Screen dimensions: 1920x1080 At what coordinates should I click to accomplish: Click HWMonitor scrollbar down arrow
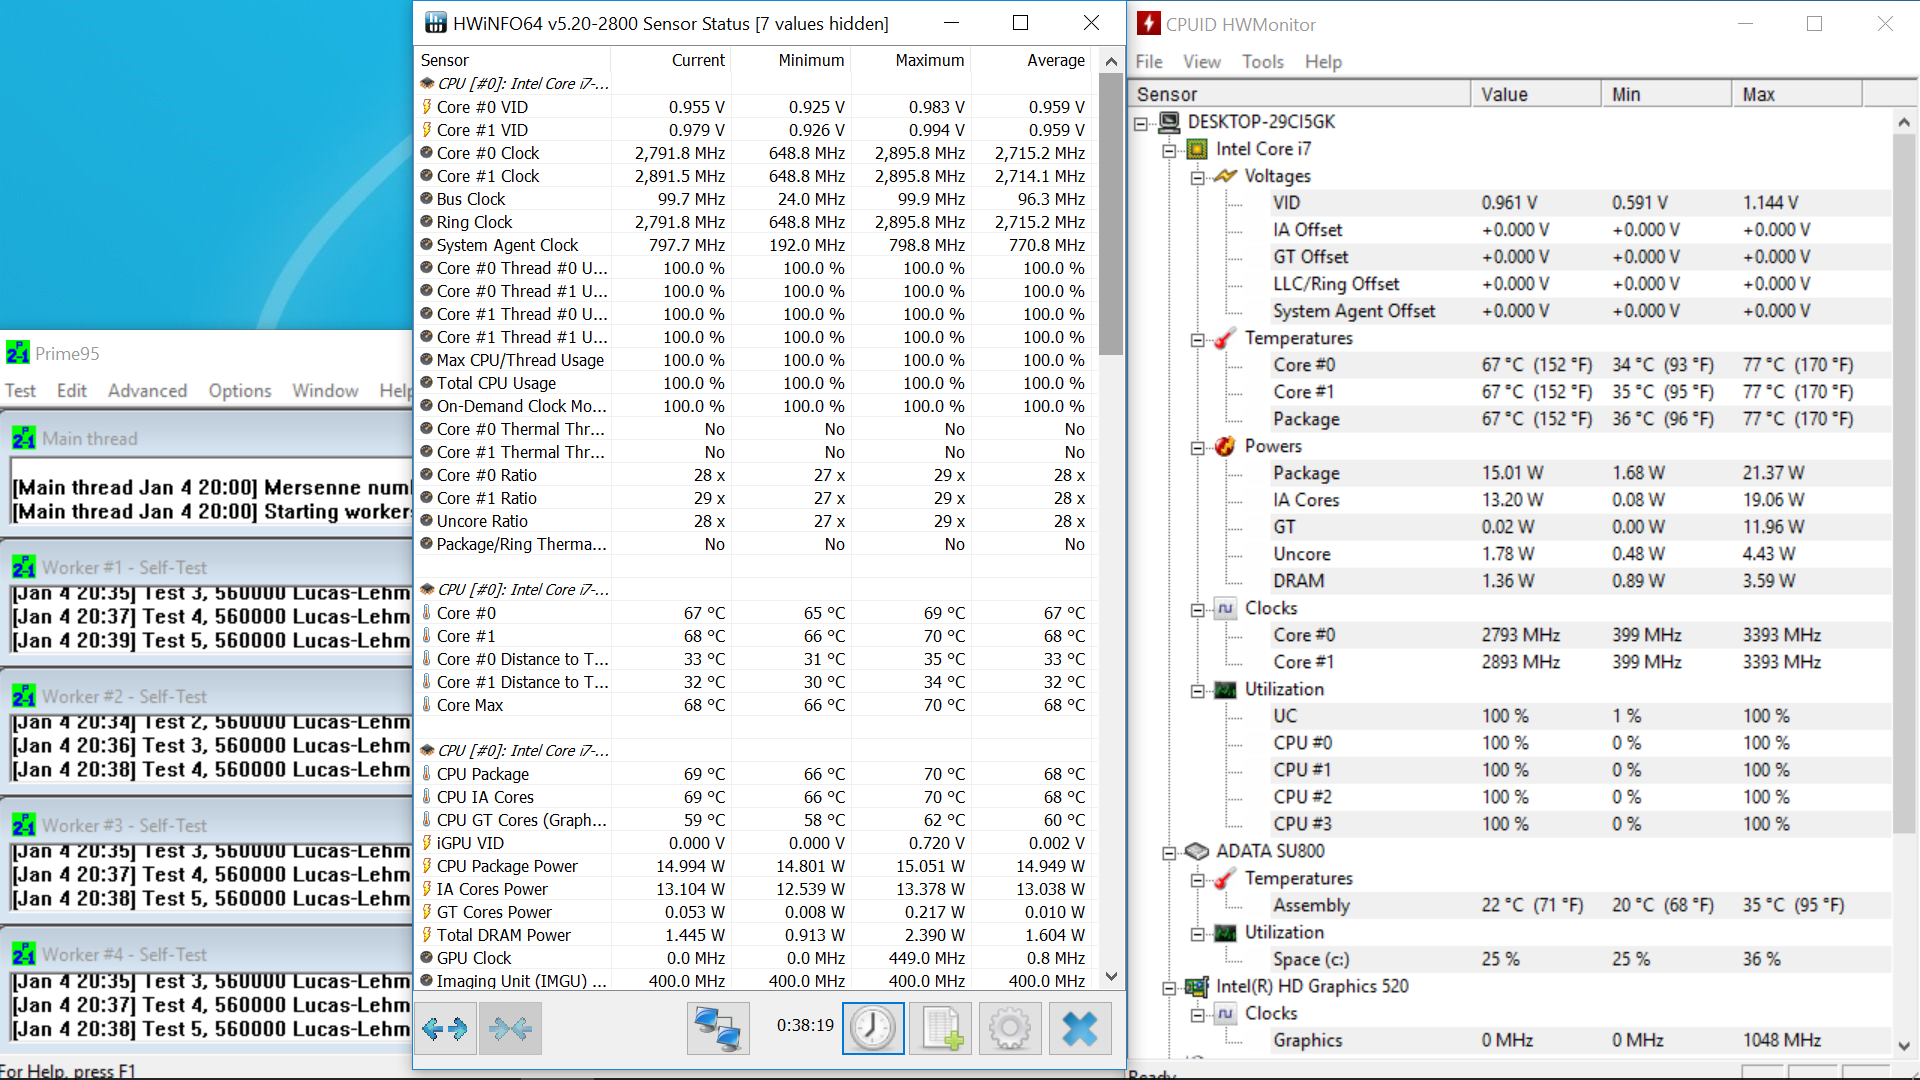[1903, 1046]
